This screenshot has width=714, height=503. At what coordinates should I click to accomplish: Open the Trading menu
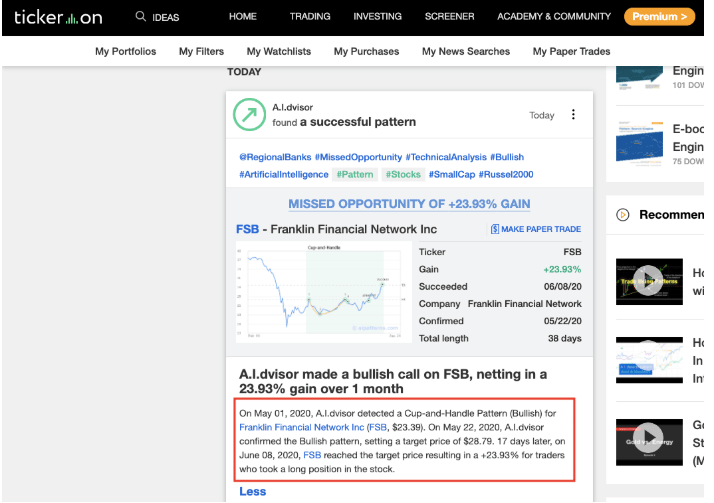[310, 16]
